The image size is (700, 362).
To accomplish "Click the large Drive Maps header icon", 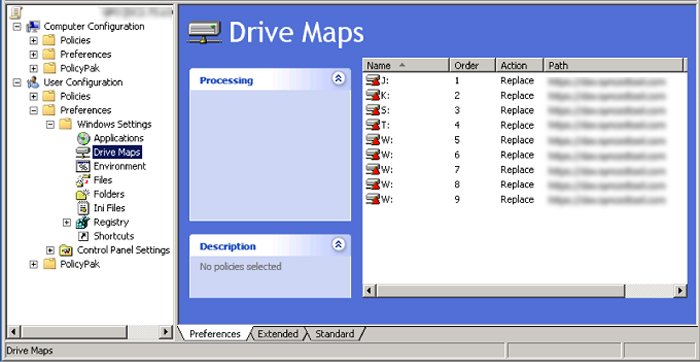I will (205, 33).
